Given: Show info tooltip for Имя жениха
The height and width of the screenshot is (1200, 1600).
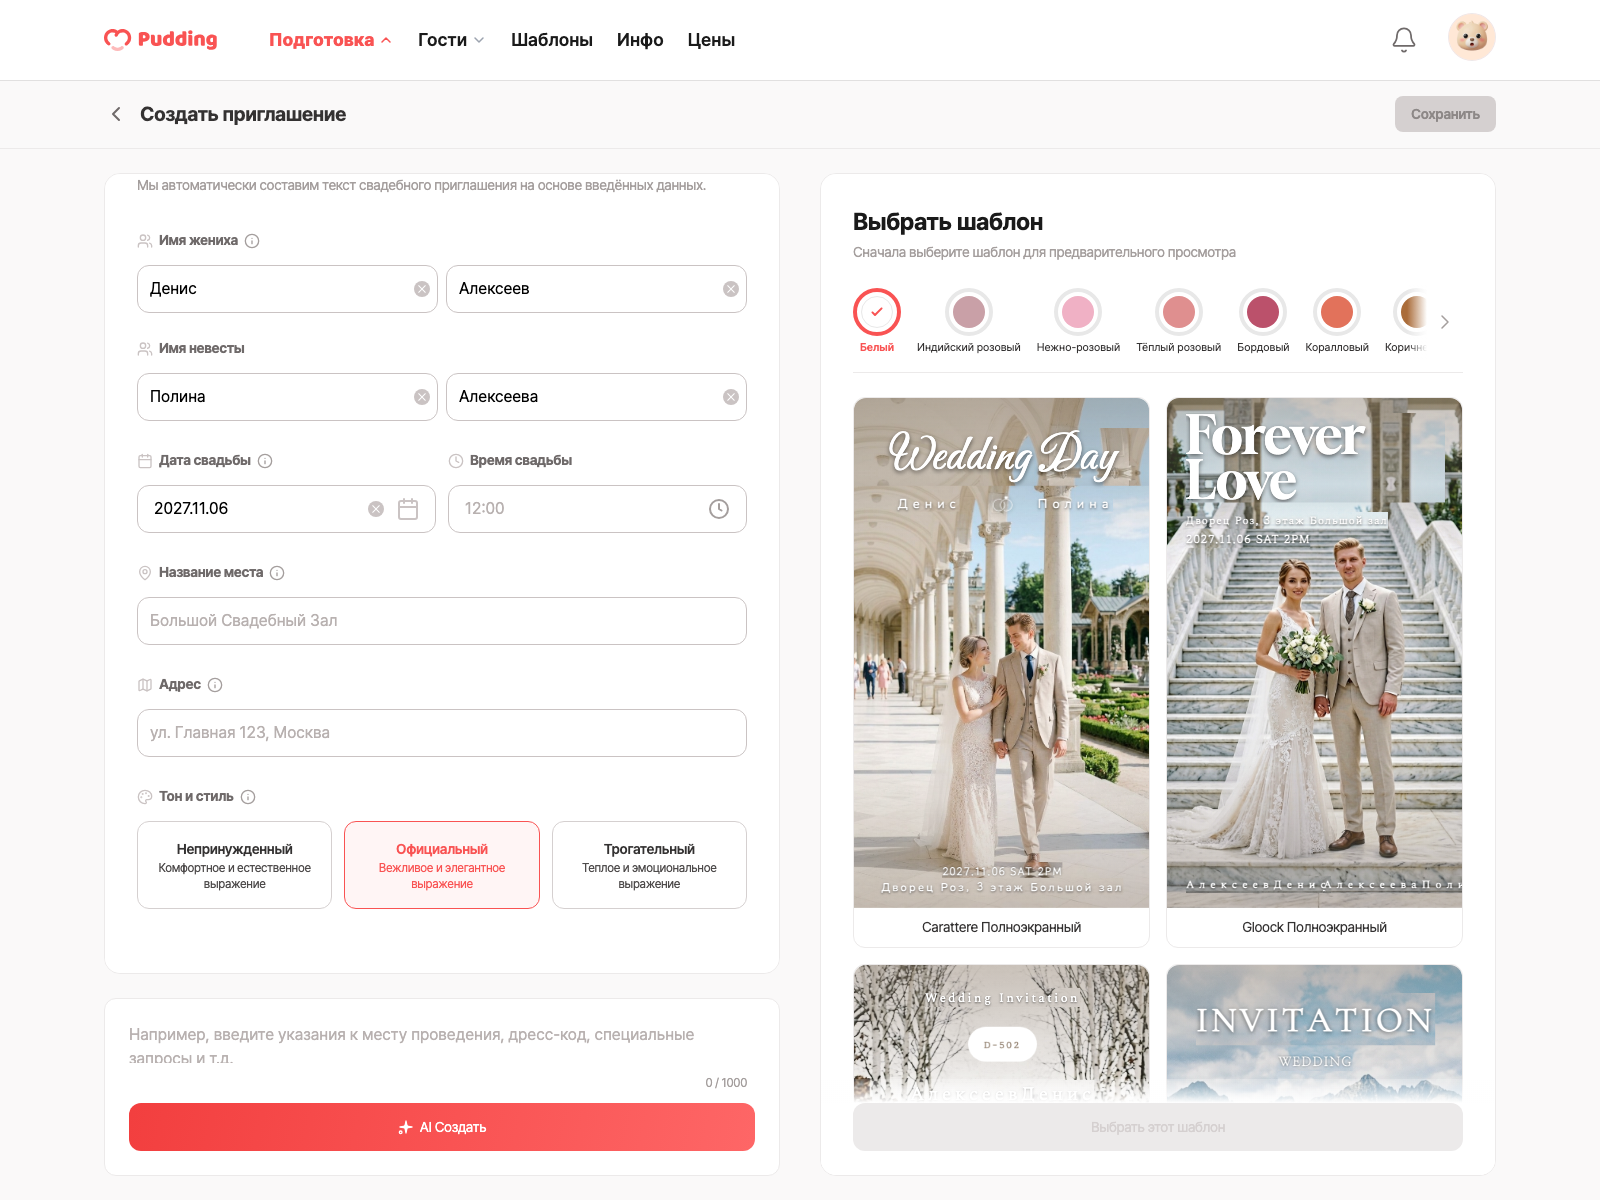Looking at the screenshot, I should pos(252,241).
